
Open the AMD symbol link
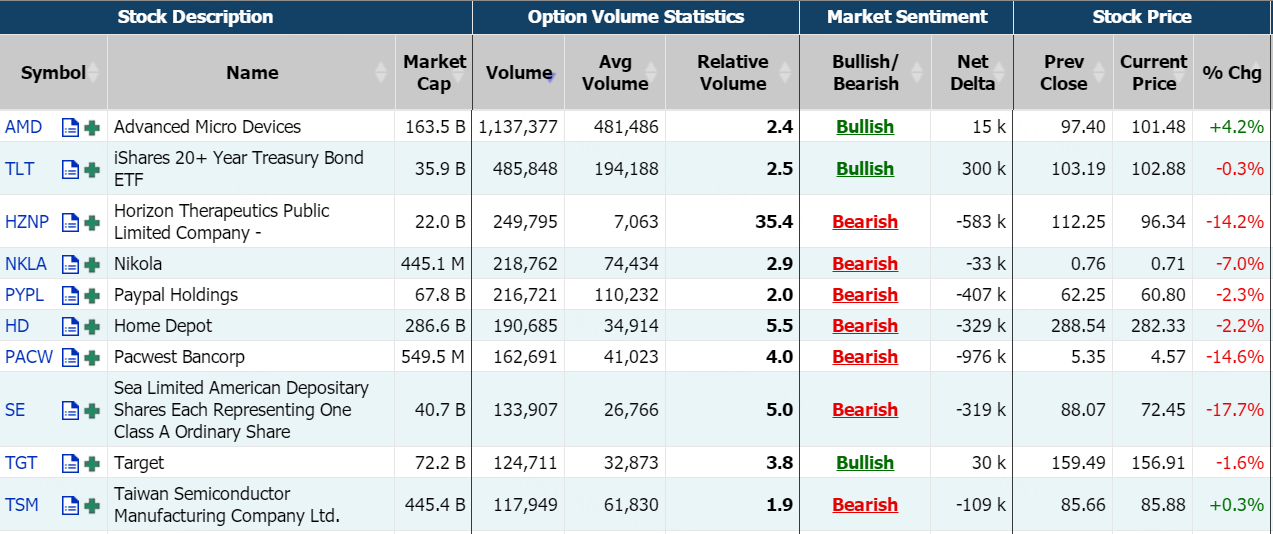tap(24, 127)
